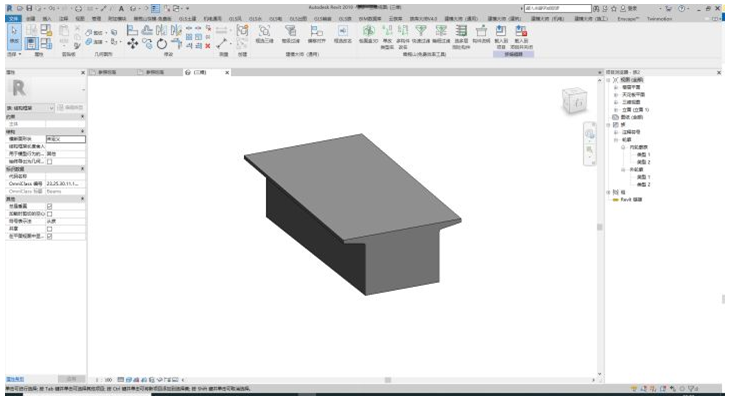The image size is (731, 398).
Task: Collapse the 约束 section in Properties
Action: [83, 117]
